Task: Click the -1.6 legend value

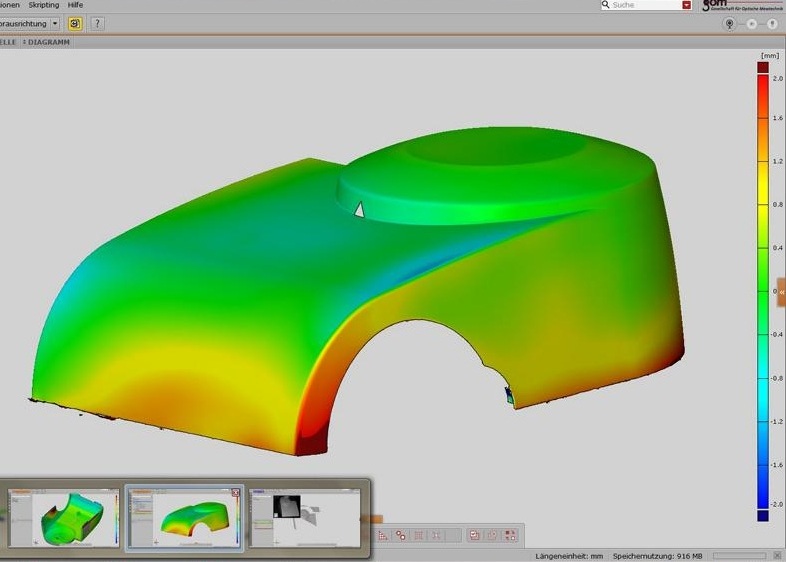Action: (776, 465)
